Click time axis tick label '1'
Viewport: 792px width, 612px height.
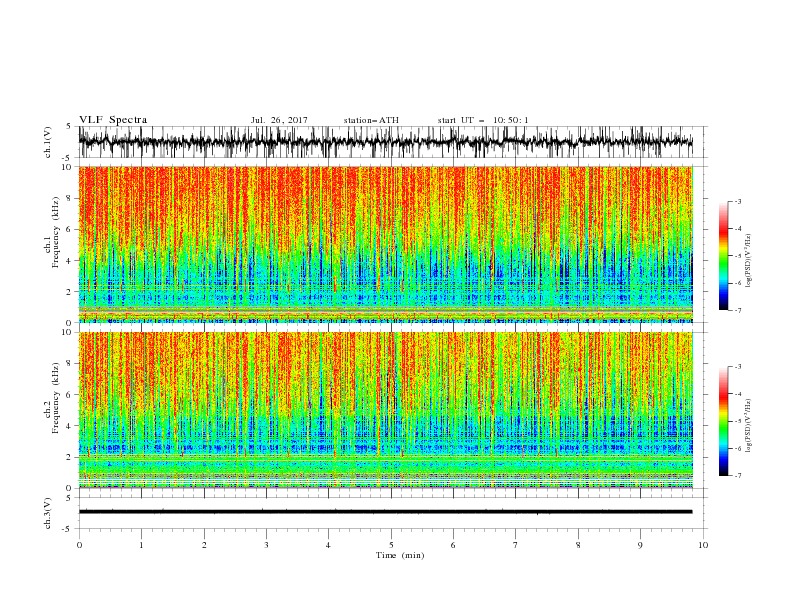coord(141,545)
